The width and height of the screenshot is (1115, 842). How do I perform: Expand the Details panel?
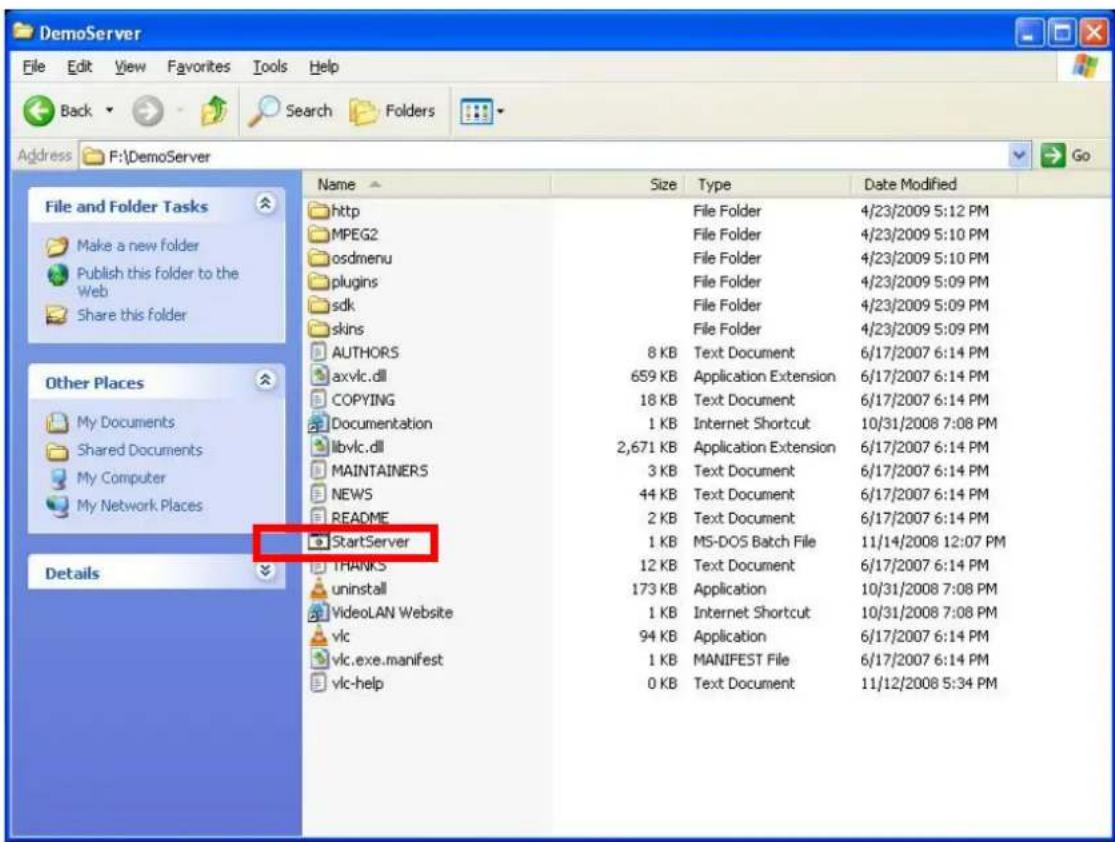tap(265, 571)
